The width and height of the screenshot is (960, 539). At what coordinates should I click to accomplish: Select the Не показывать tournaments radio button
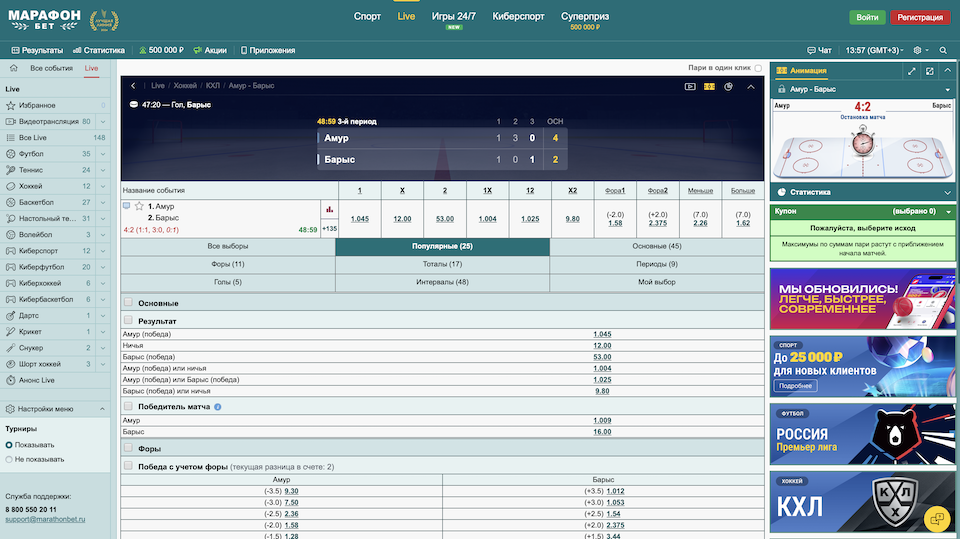tap(9, 459)
